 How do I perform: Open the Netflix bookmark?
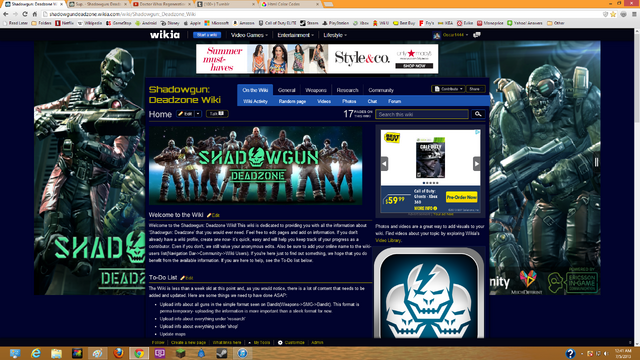(x=64, y=23)
